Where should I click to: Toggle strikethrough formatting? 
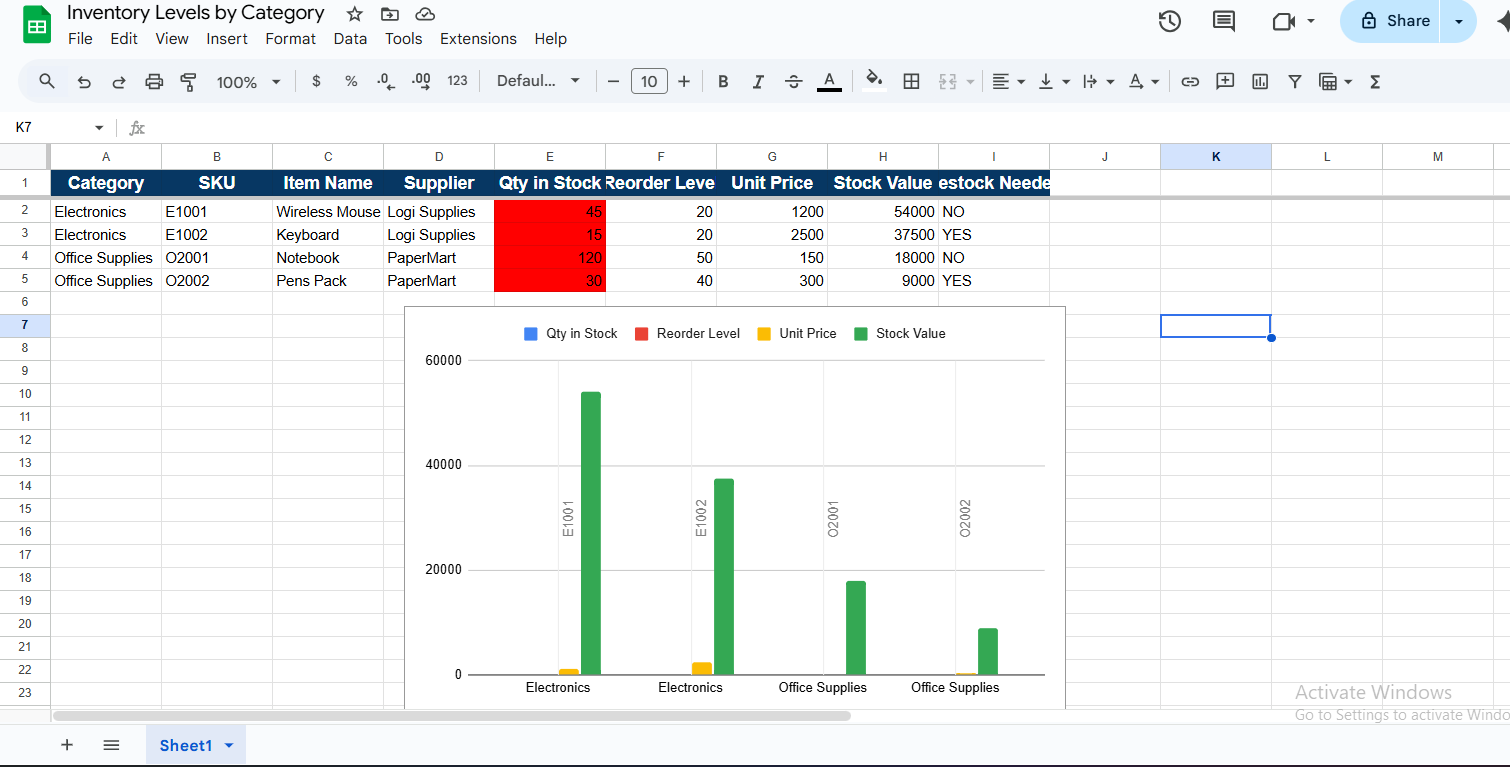[x=793, y=81]
